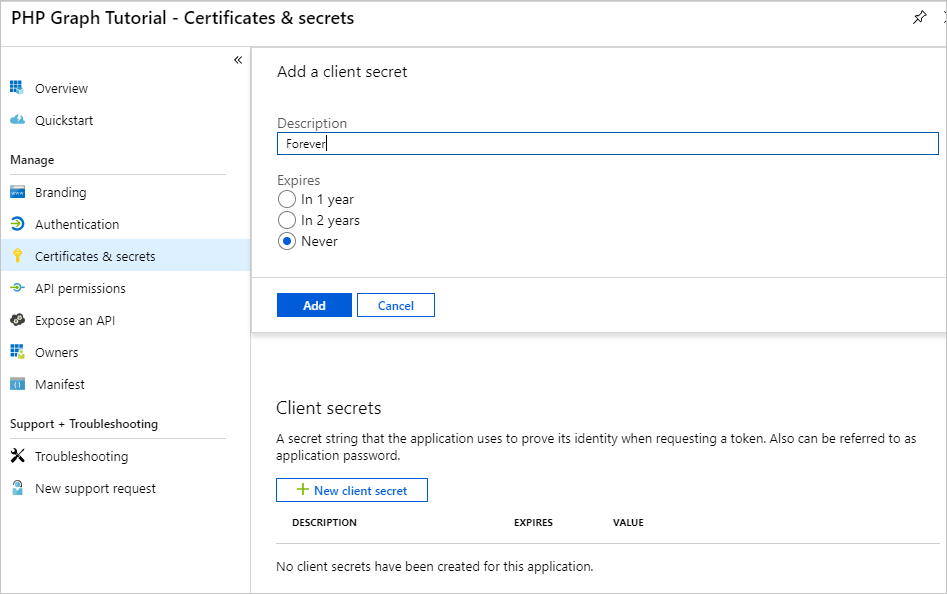Screen dimensions: 947x594
Task: Click the API permissions icon
Action: click(x=17, y=288)
